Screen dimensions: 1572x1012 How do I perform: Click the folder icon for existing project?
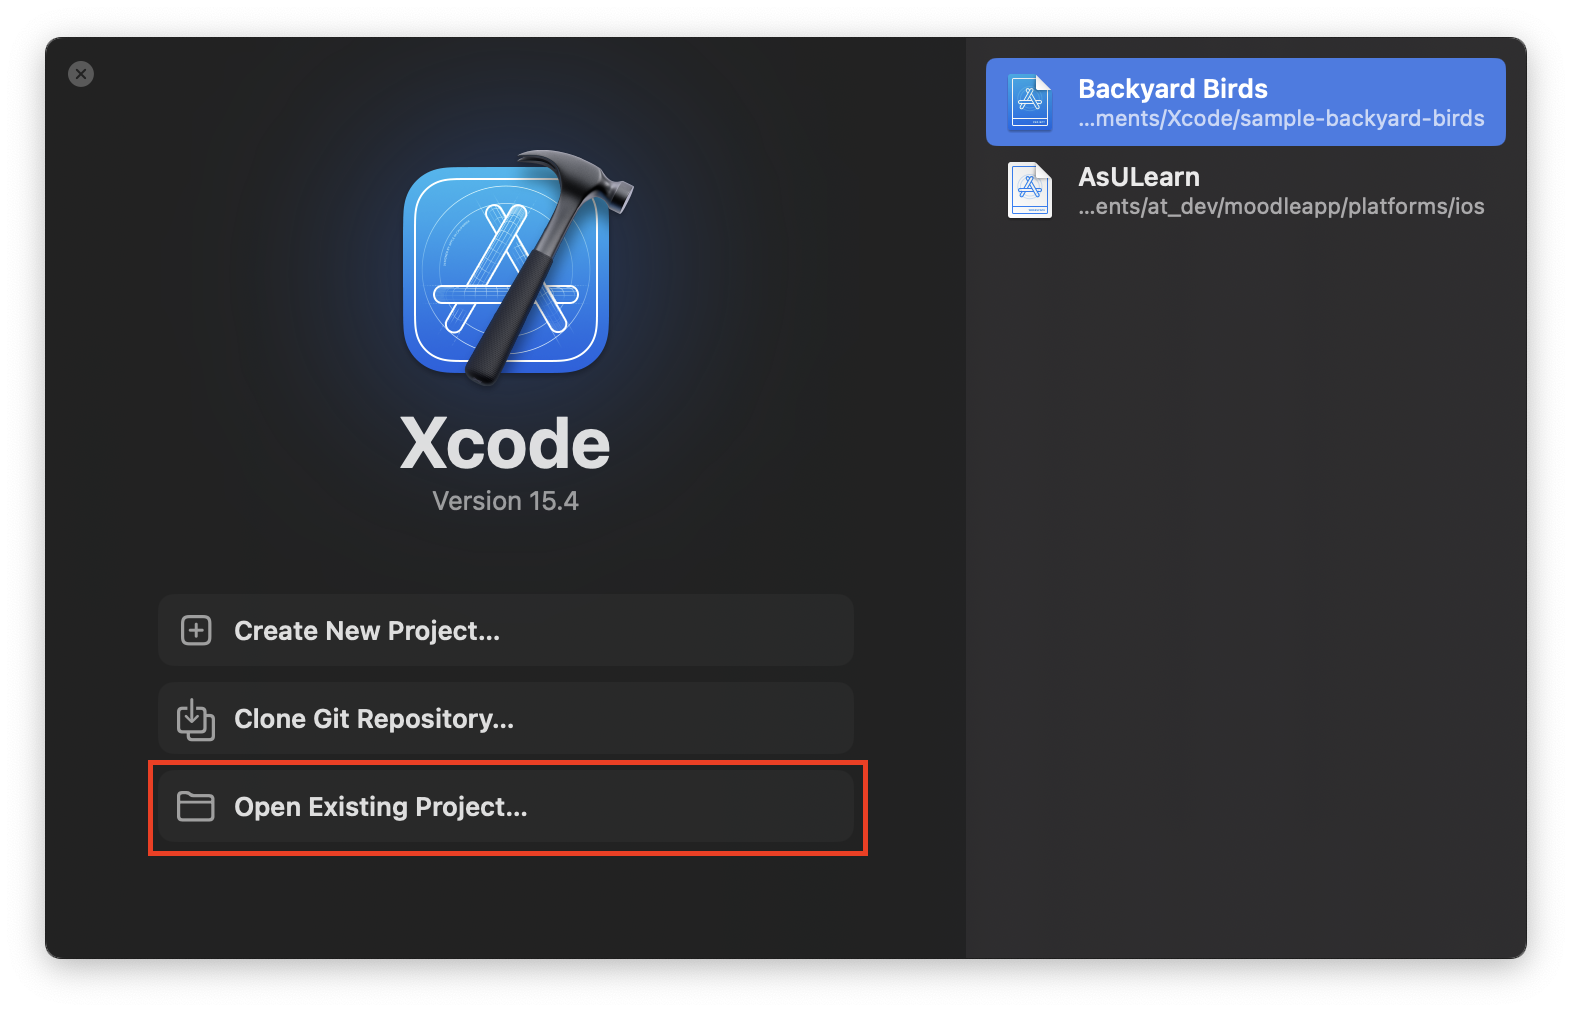[x=196, y=807]
